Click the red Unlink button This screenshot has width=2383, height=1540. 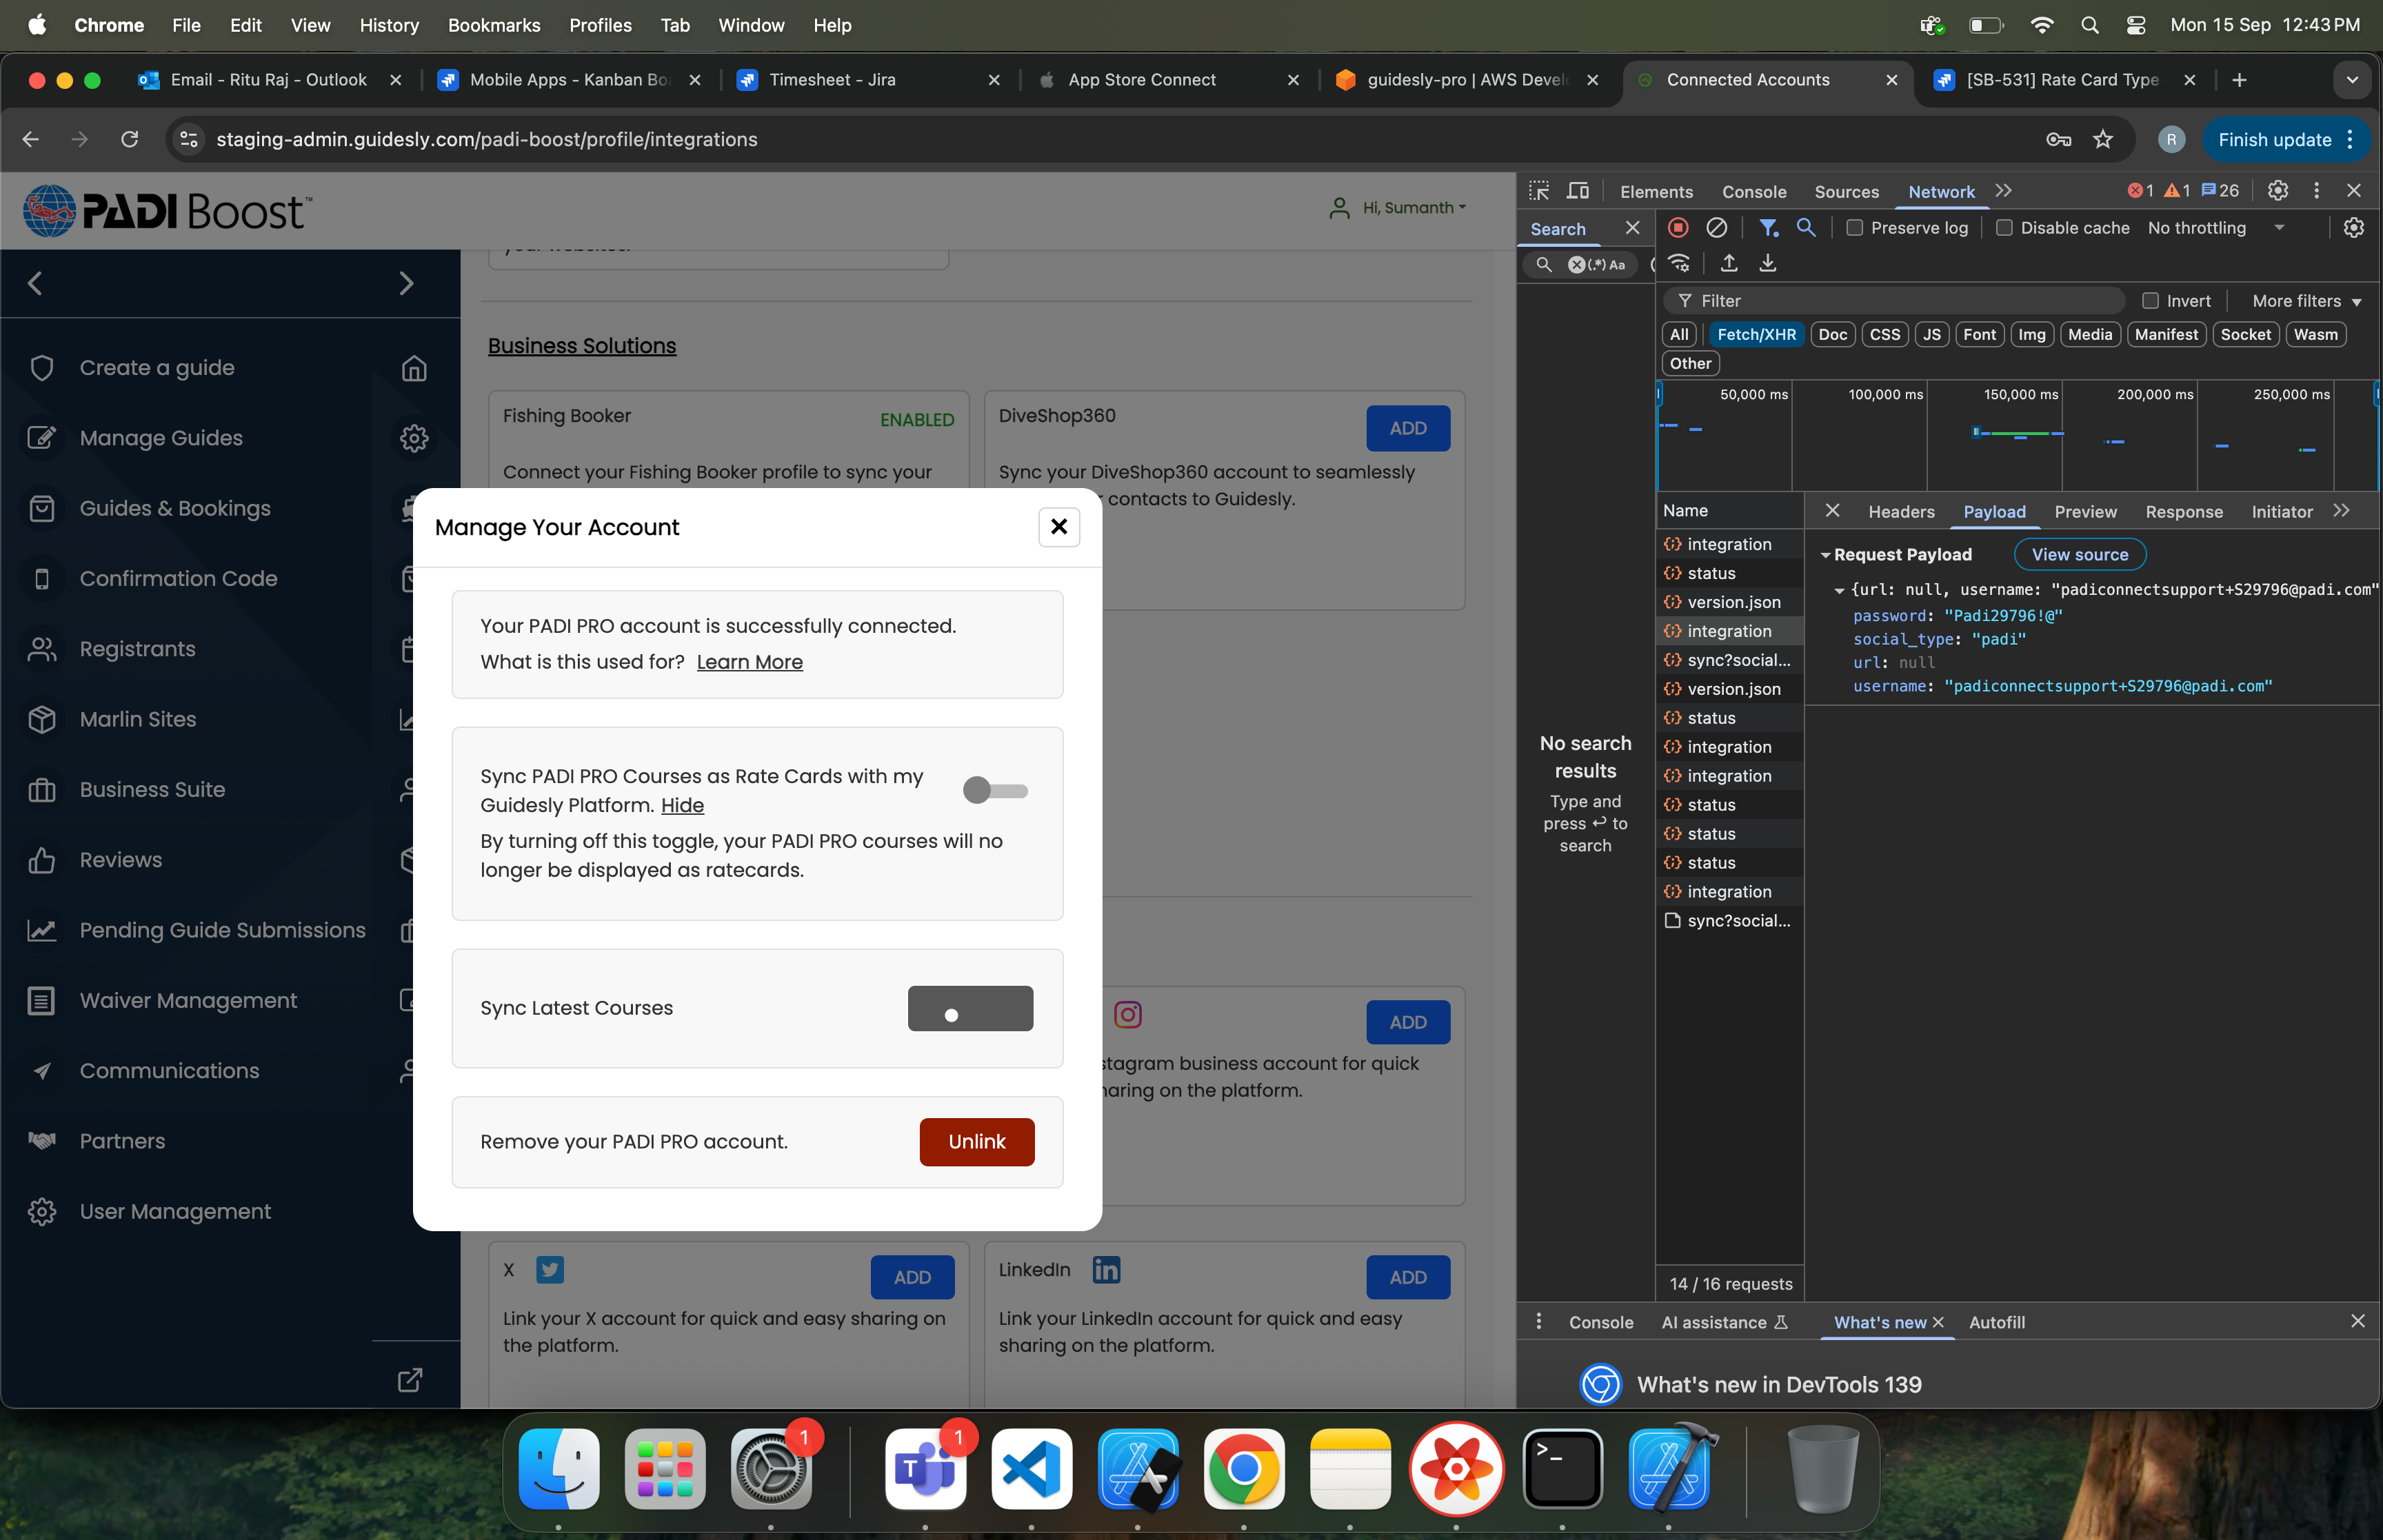tap(976, 1142)
